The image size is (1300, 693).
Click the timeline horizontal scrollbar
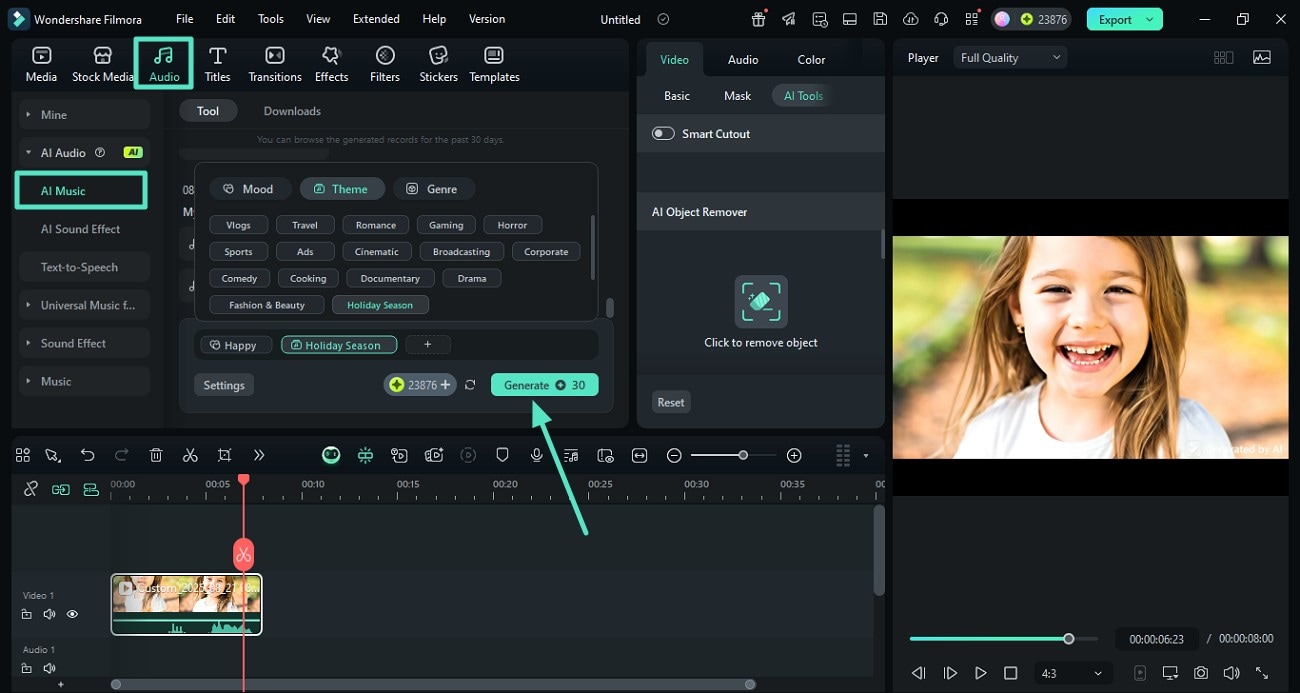tap(433, 684)
